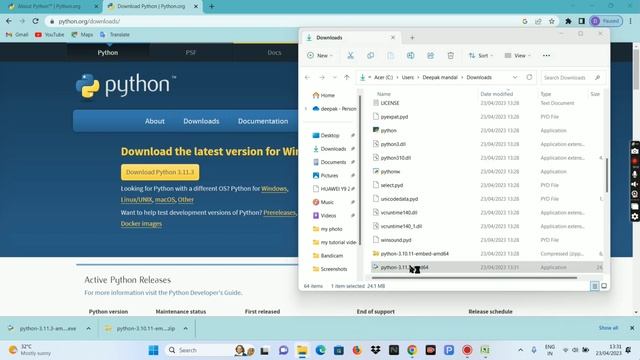Open the Gmail bookmark

[x=17, y=35]
